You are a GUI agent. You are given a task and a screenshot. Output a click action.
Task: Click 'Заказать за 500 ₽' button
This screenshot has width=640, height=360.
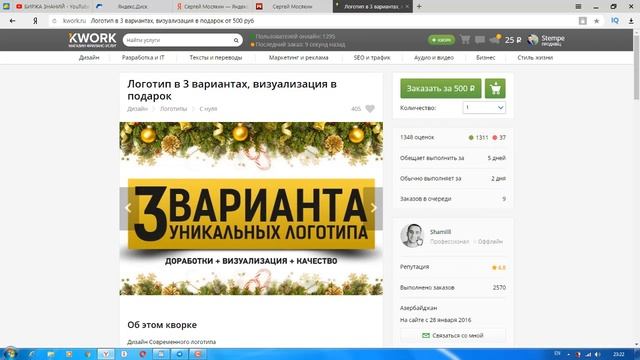pyautogui.click(x=440, y=89)
